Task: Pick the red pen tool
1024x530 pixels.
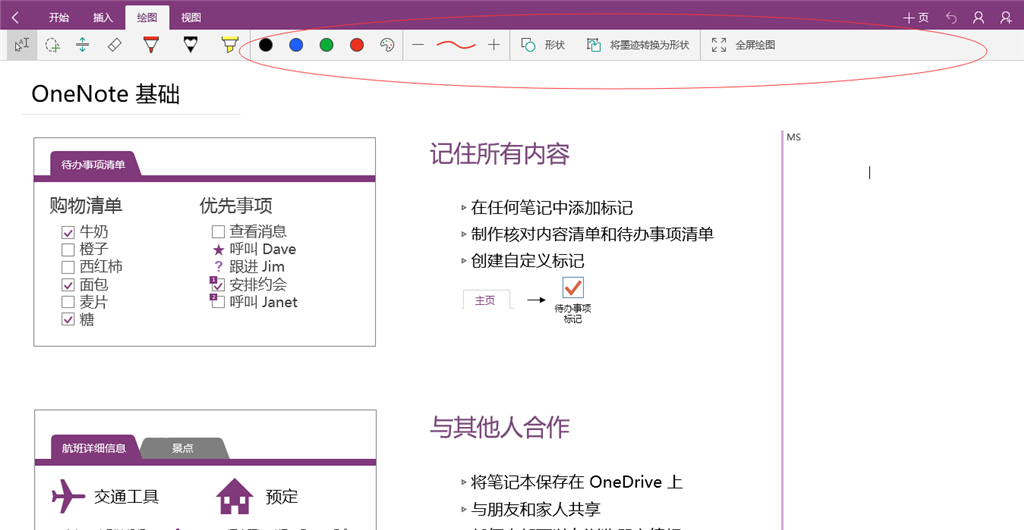Action: (151, 45)
